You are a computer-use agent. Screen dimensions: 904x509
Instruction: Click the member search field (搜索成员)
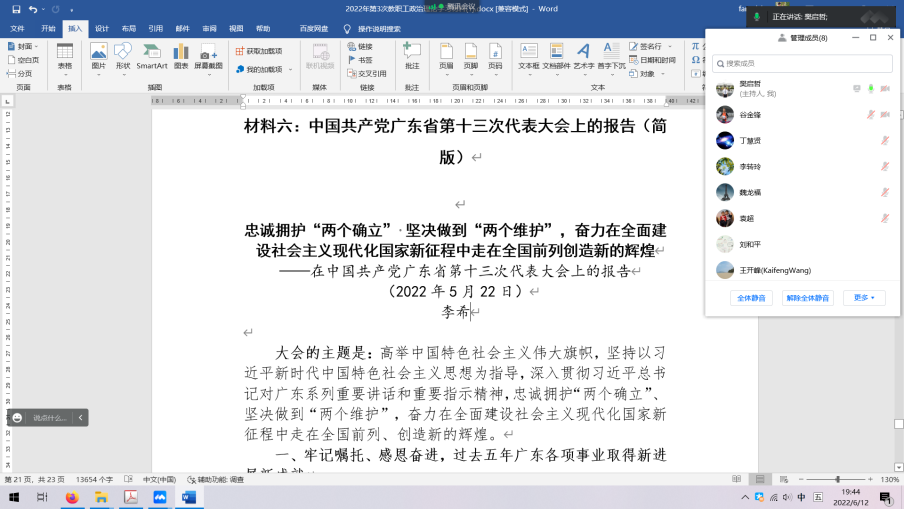point(802,63)
